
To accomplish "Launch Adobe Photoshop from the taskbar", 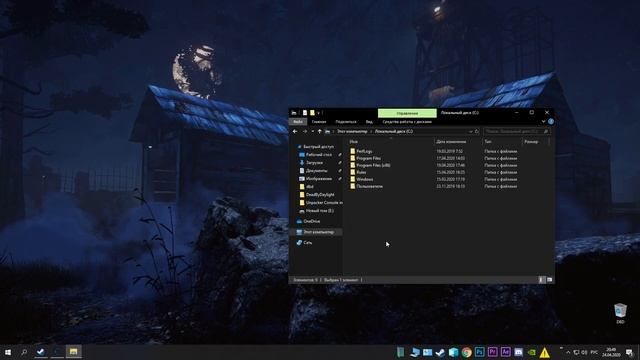I will point(480,352).
